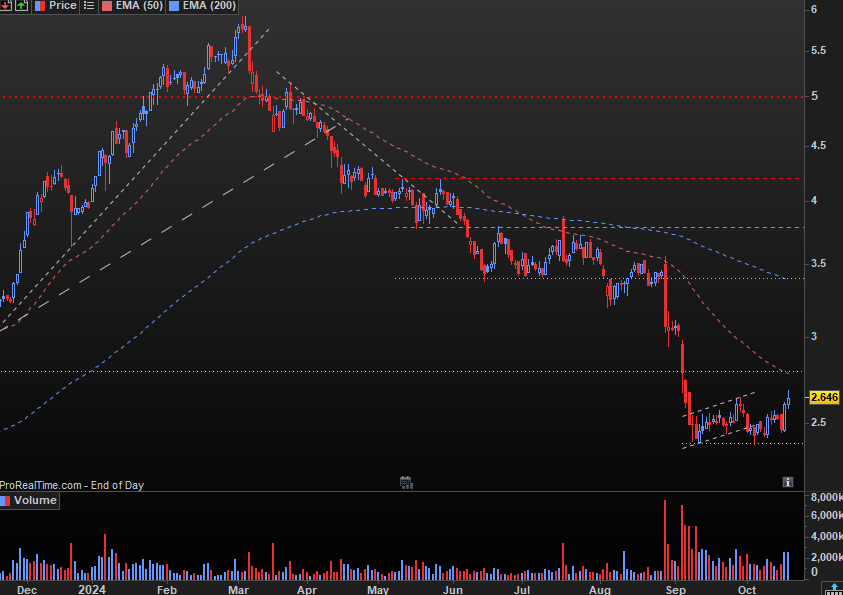Image resolution: width=843 pixels, height=595 pixels.
Task: Click the Feb label on time axis
Action: (x=167, y=590)
